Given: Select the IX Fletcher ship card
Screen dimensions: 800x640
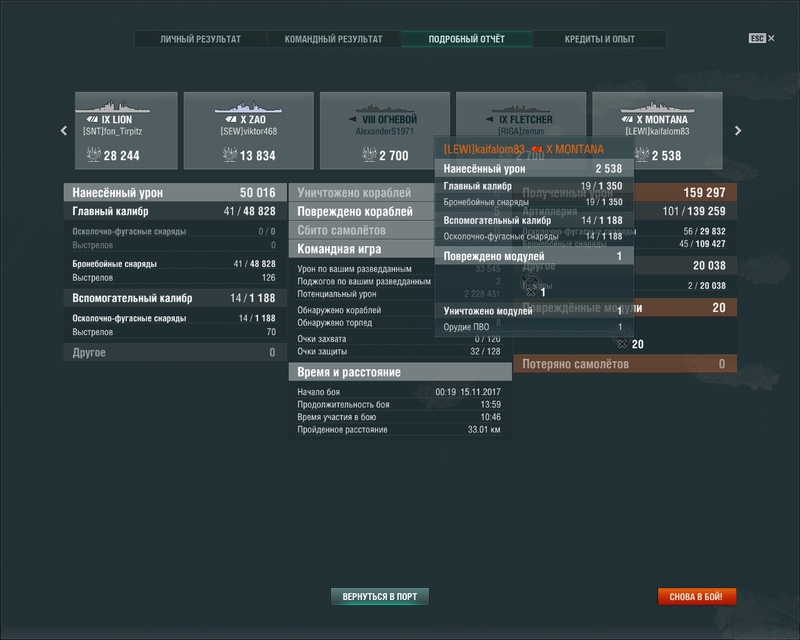Looking at the screenshot, I should [x=521, y=114].
